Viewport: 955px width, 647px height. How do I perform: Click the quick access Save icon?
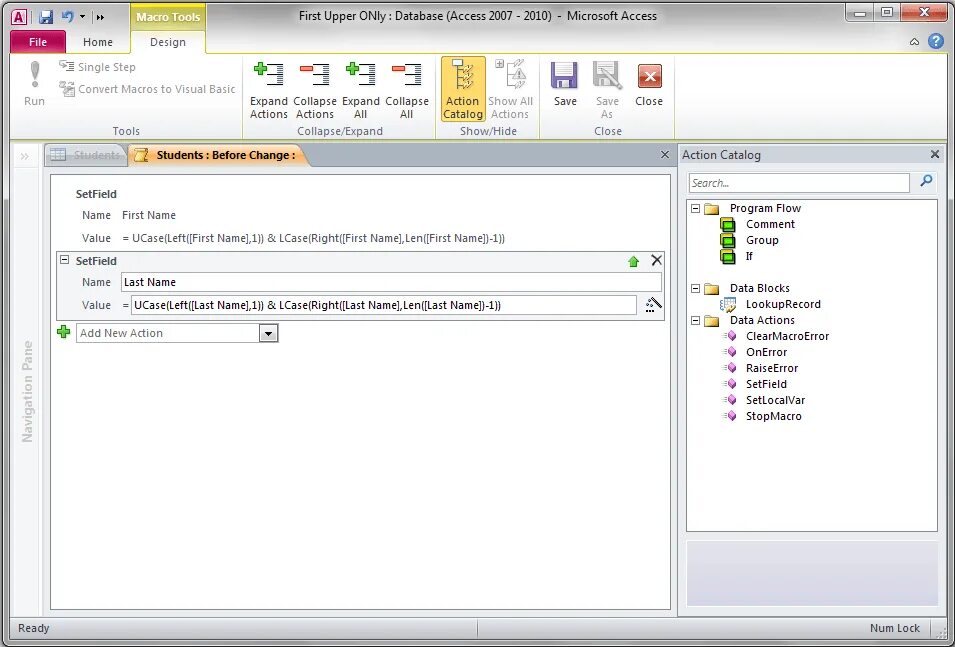pyautogui.click(x=46, y=17)
